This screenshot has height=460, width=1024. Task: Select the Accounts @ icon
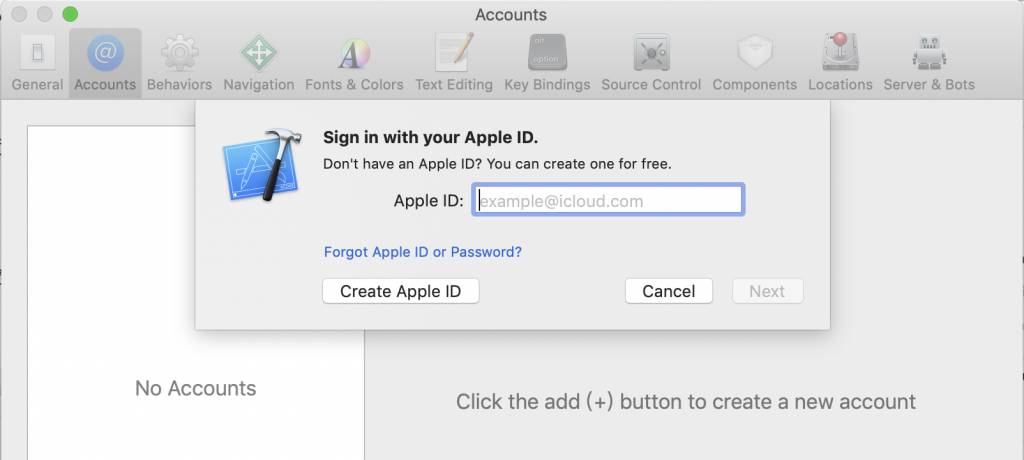(x=105, y=53)
